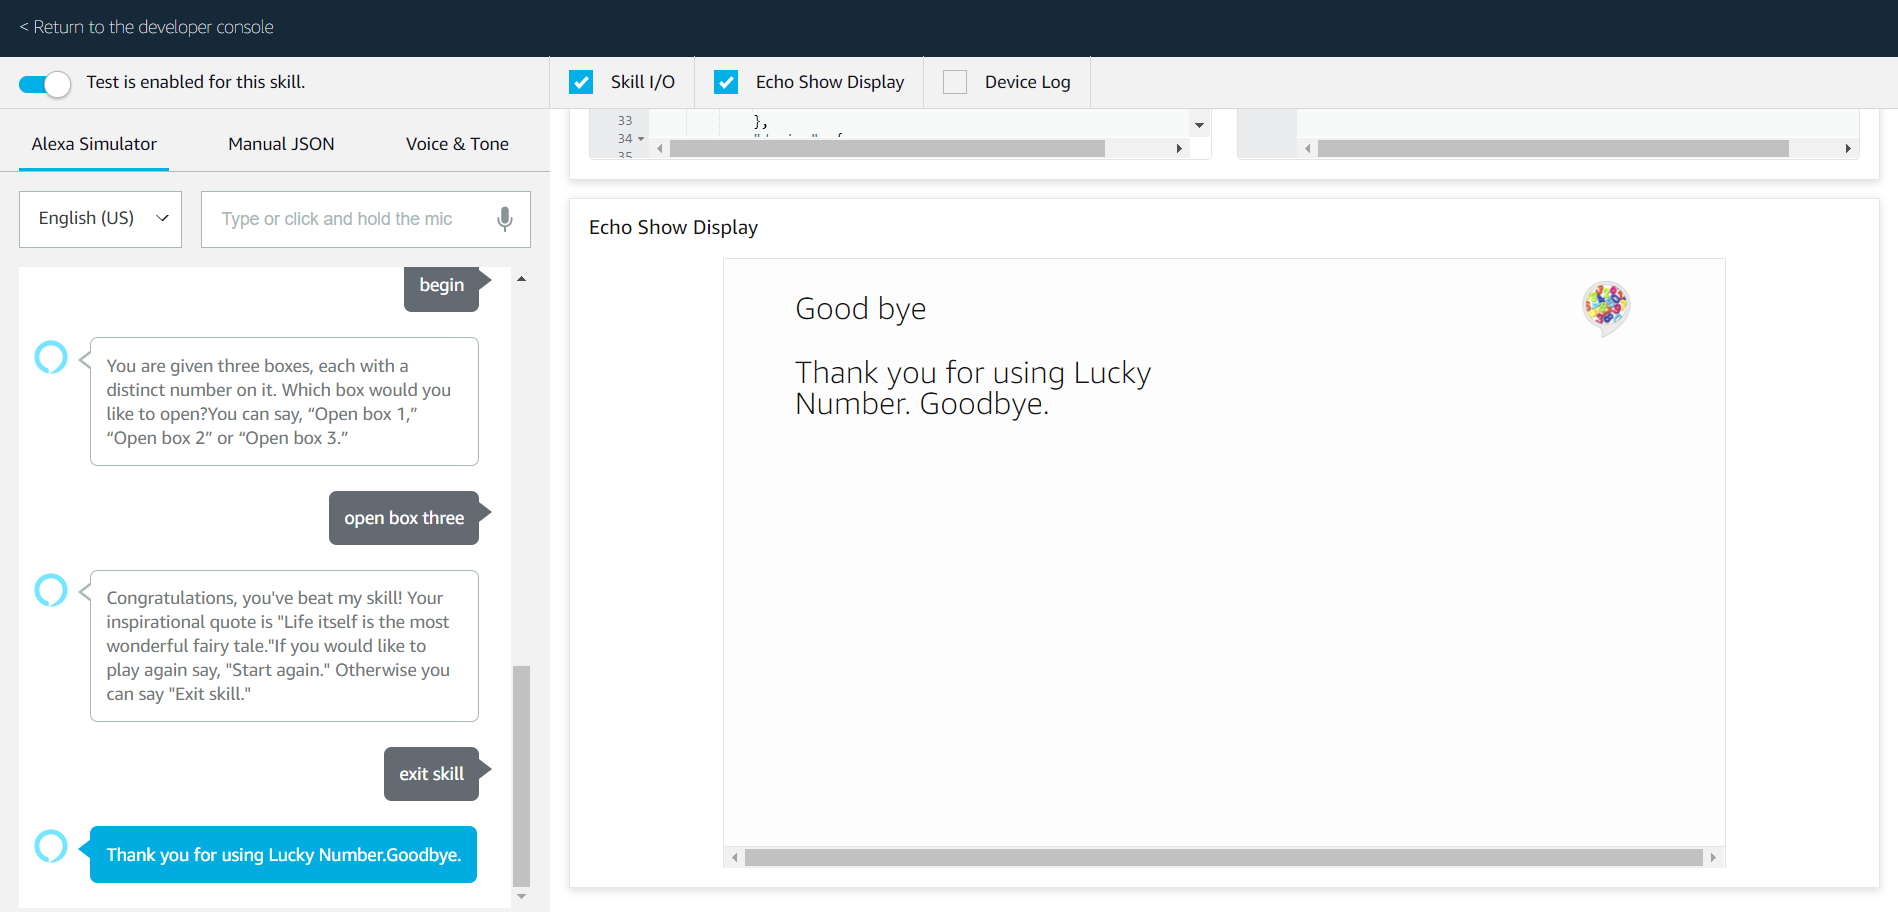Image resolution: width=1898 pixels, height=912 pixels.
Task: Click the Echo Show display horizontal scrollbar thumb
Action: 1224,857
